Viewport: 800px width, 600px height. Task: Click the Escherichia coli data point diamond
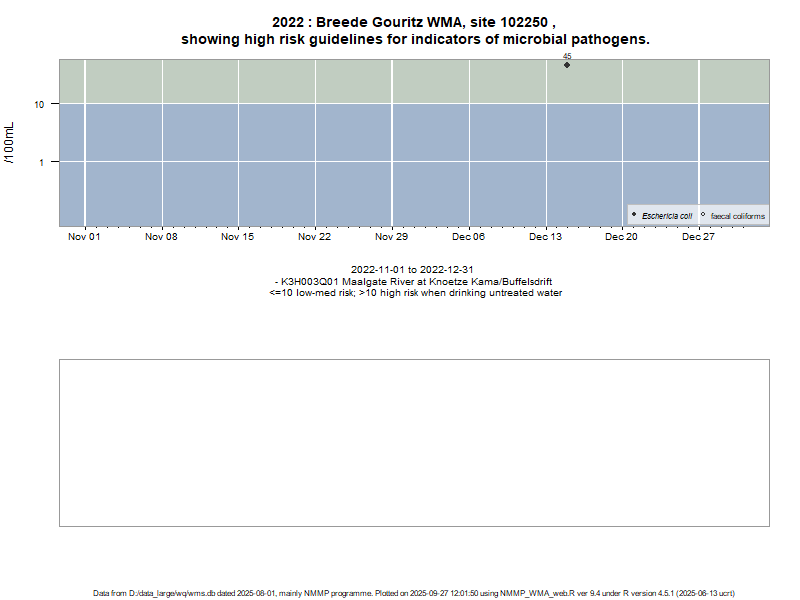point(567,65)
